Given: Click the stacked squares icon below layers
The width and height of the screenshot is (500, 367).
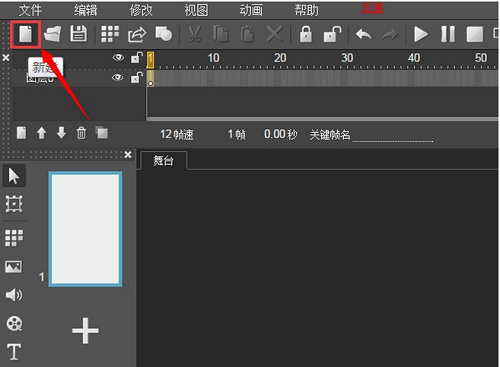Looking at the screenshot, I should [102, 132].
